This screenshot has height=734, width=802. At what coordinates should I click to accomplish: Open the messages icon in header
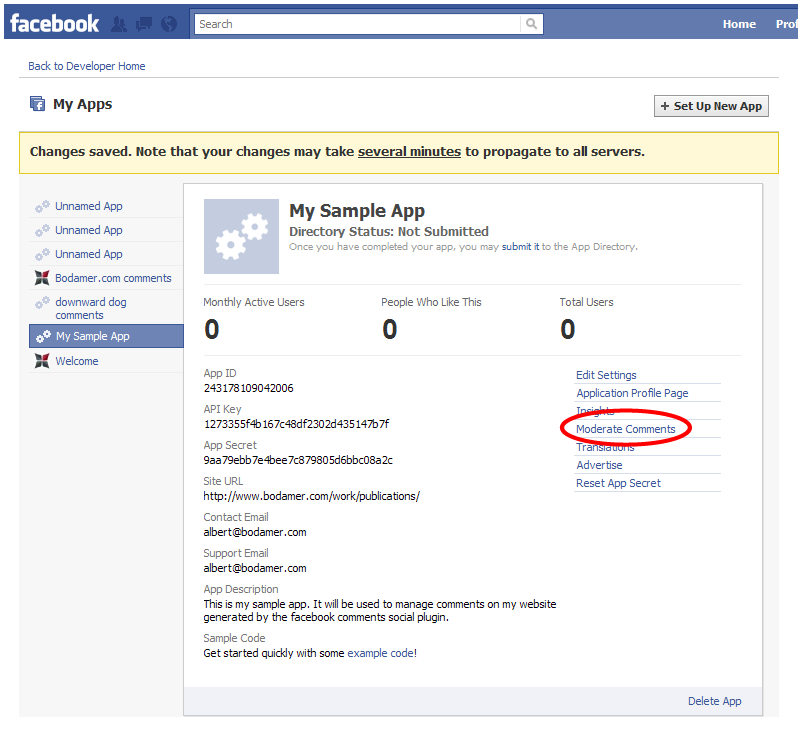pos(144,24)
